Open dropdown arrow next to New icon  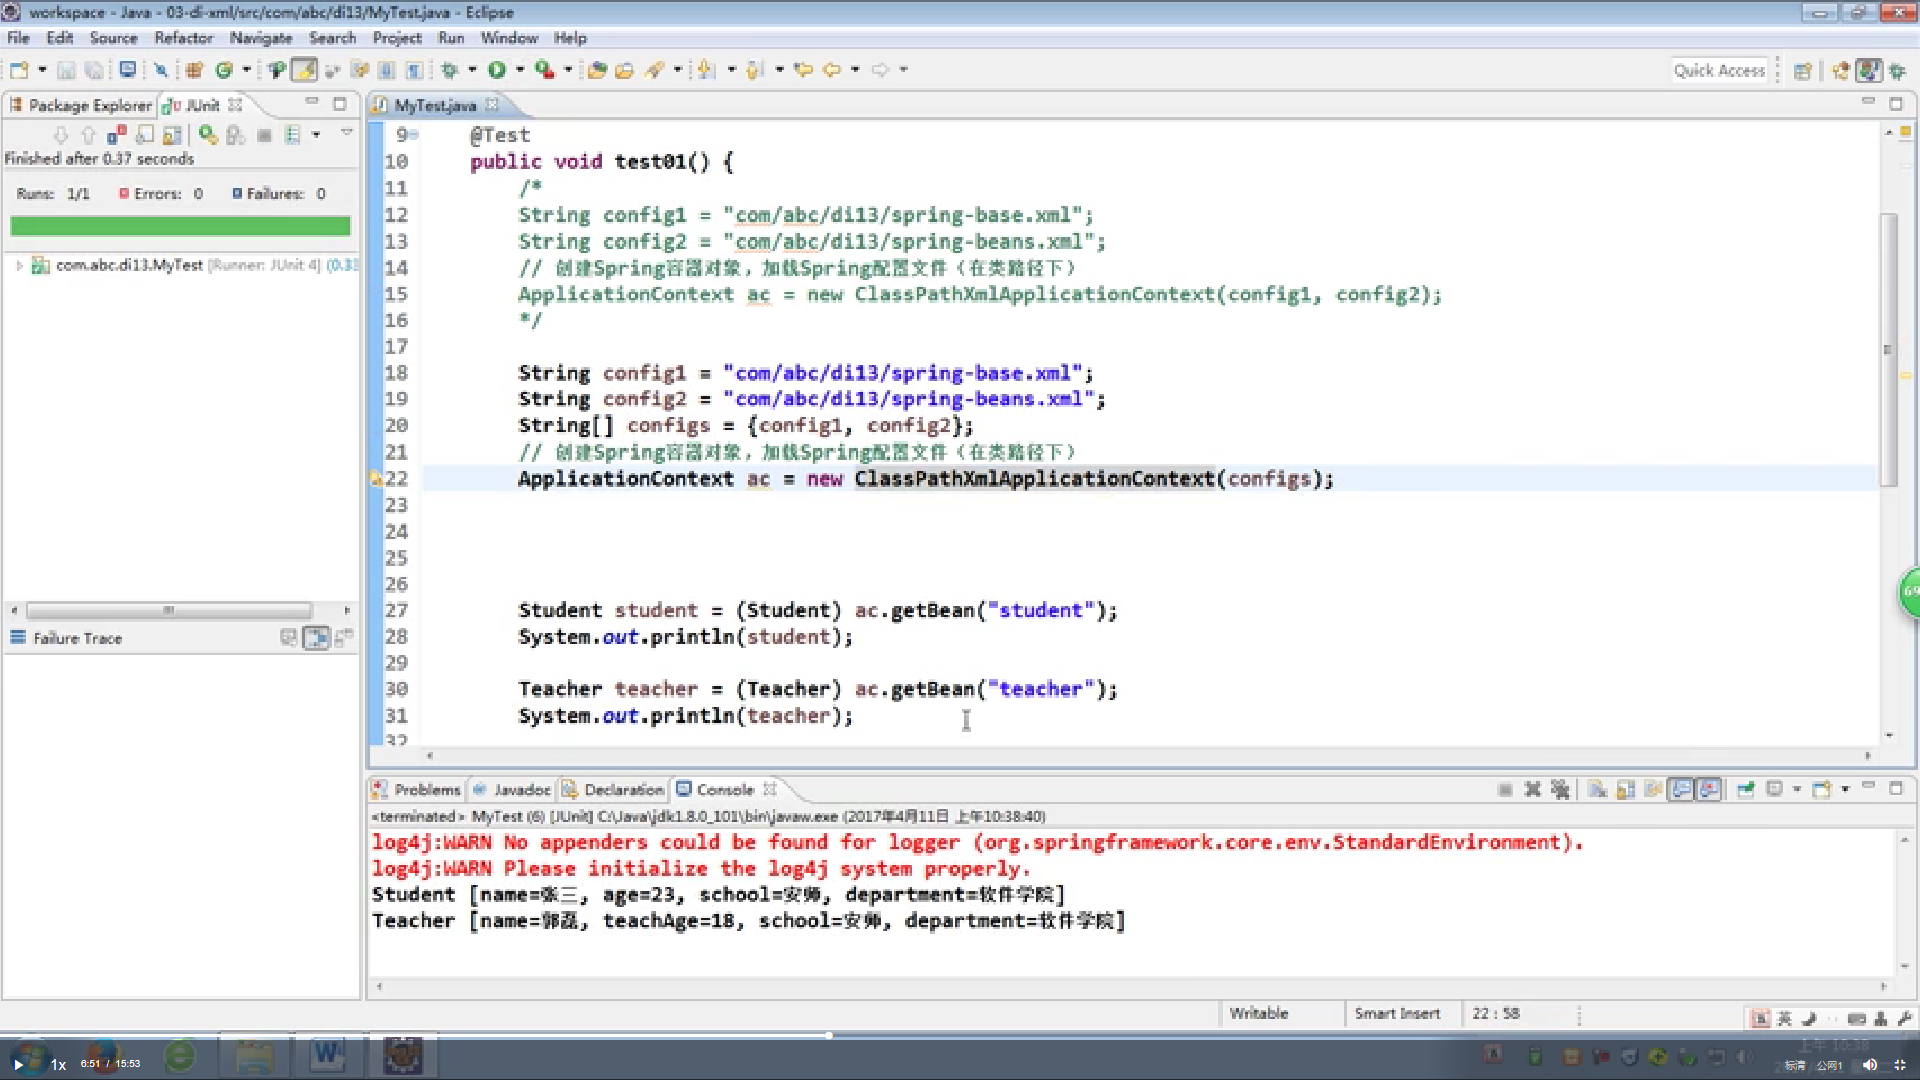42,70
